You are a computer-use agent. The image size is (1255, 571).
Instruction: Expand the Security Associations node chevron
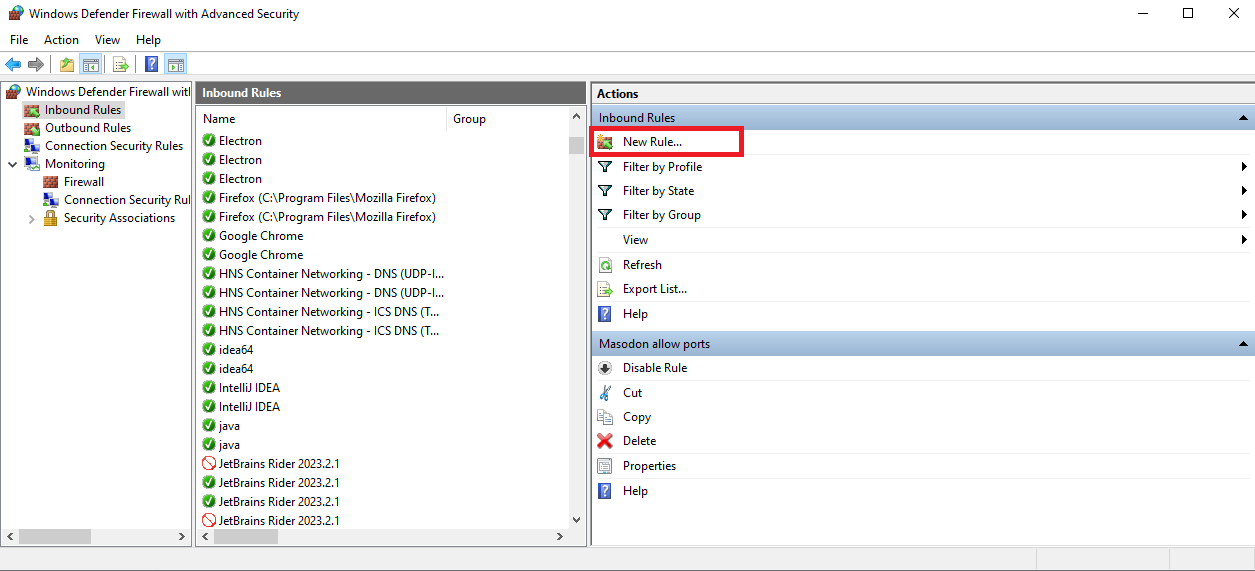[x=32, y=218]
